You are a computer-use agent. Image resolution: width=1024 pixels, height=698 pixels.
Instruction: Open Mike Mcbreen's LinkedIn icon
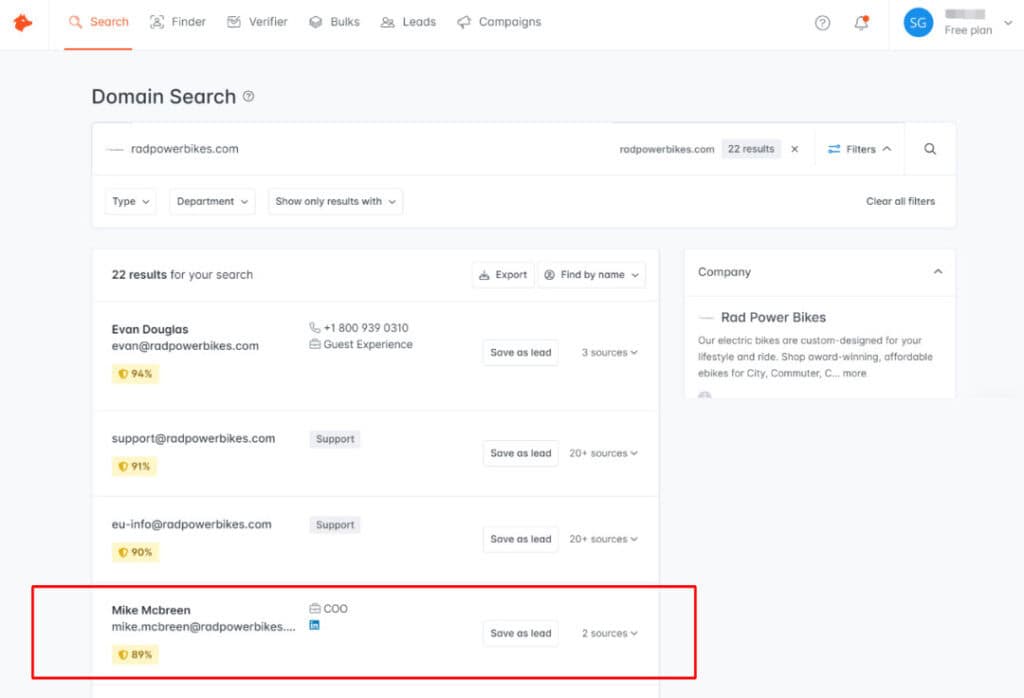click(315, 625)
